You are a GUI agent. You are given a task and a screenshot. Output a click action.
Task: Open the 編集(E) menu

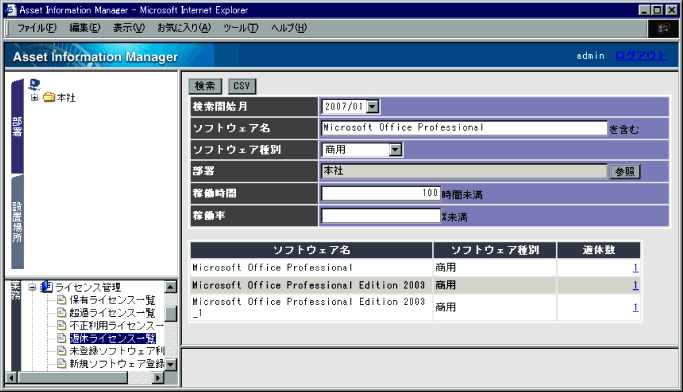[x=85, y=28]
